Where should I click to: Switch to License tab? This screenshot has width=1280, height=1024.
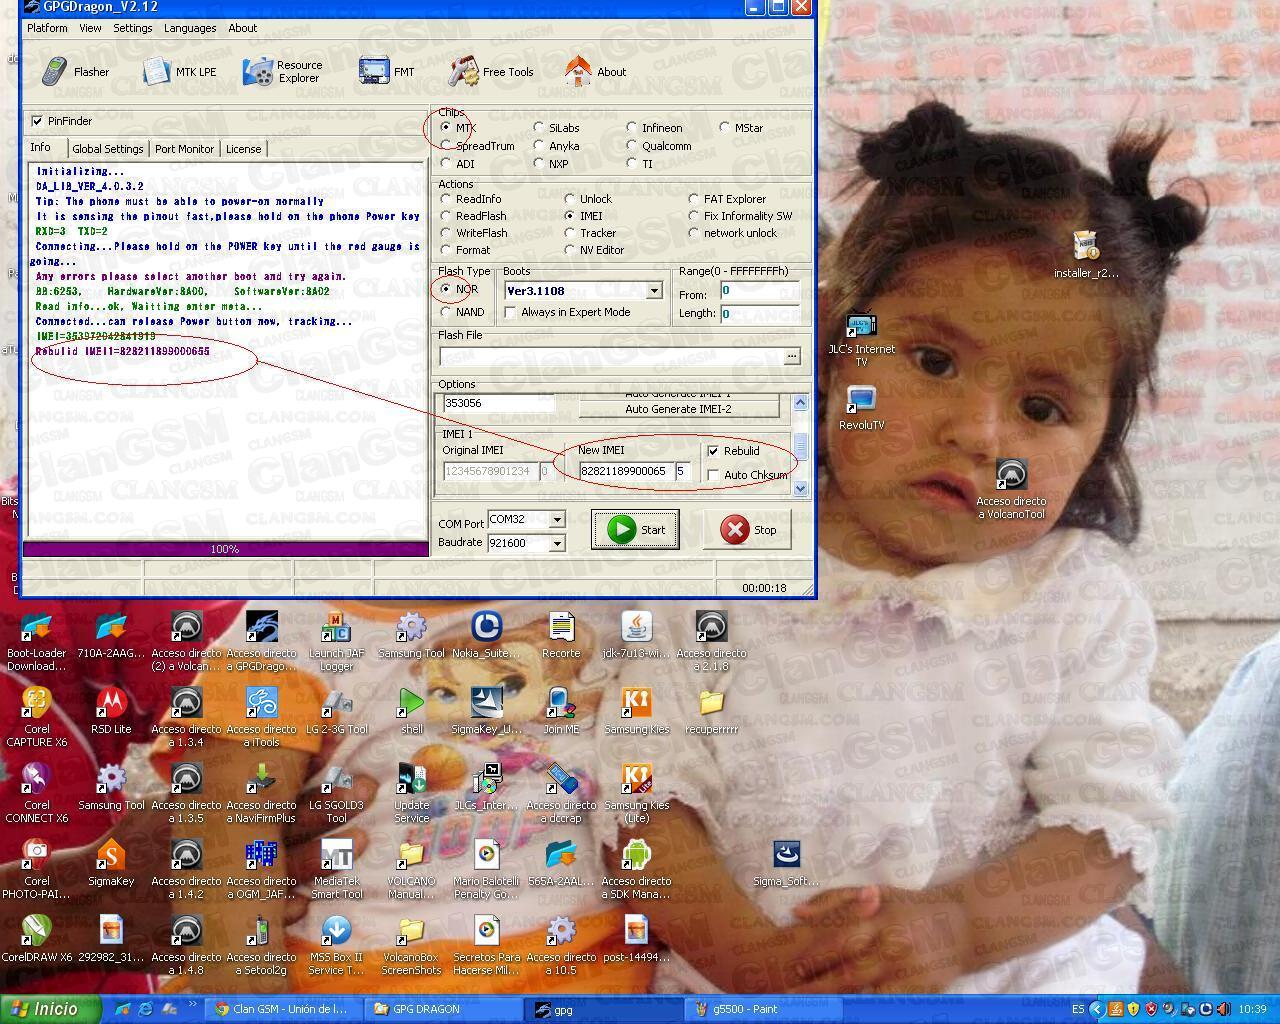point(243,149)
